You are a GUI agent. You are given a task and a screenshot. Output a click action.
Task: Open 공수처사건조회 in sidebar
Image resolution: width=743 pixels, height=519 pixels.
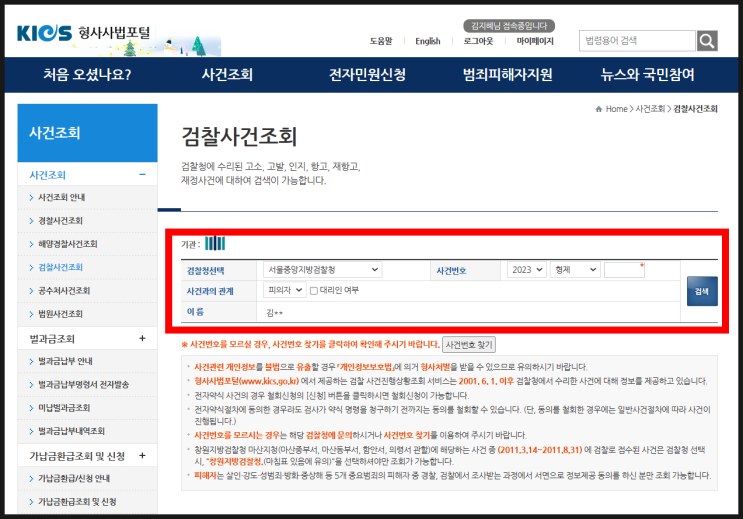(x=64, y=291)
